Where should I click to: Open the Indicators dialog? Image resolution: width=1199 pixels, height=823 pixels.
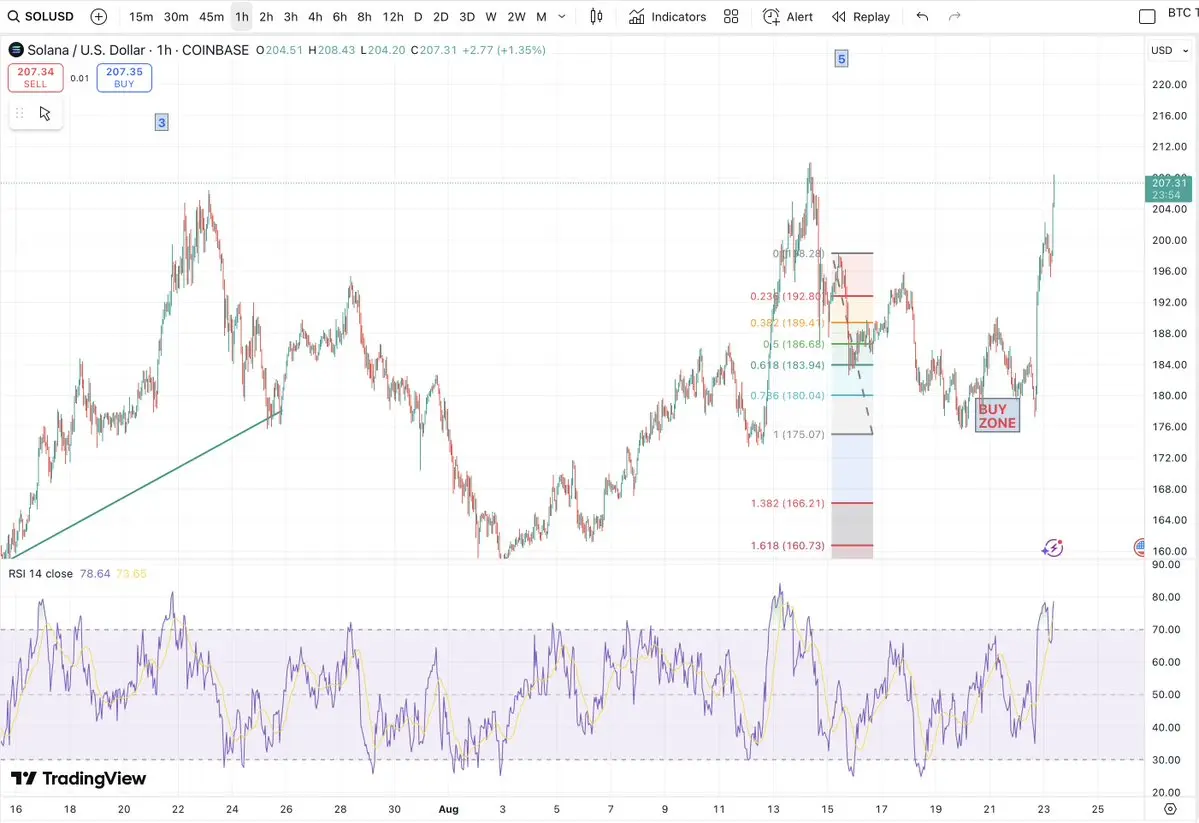(x=668, y=16)
